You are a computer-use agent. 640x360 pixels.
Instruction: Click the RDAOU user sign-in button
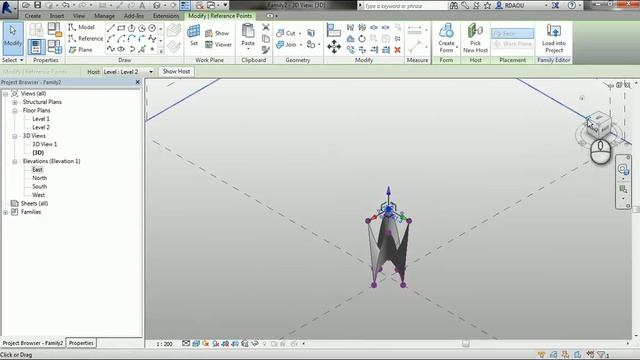tap(510, 5)
